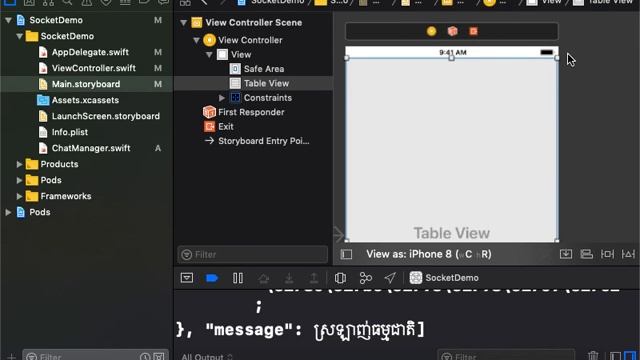
Task: Click the document outline Filter field
Action: [253, 254]
